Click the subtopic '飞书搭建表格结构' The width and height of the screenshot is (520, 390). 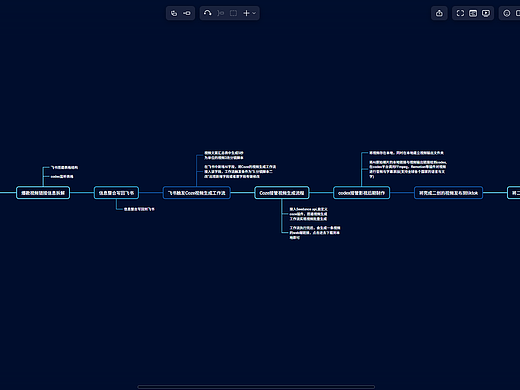click(64, 167)
